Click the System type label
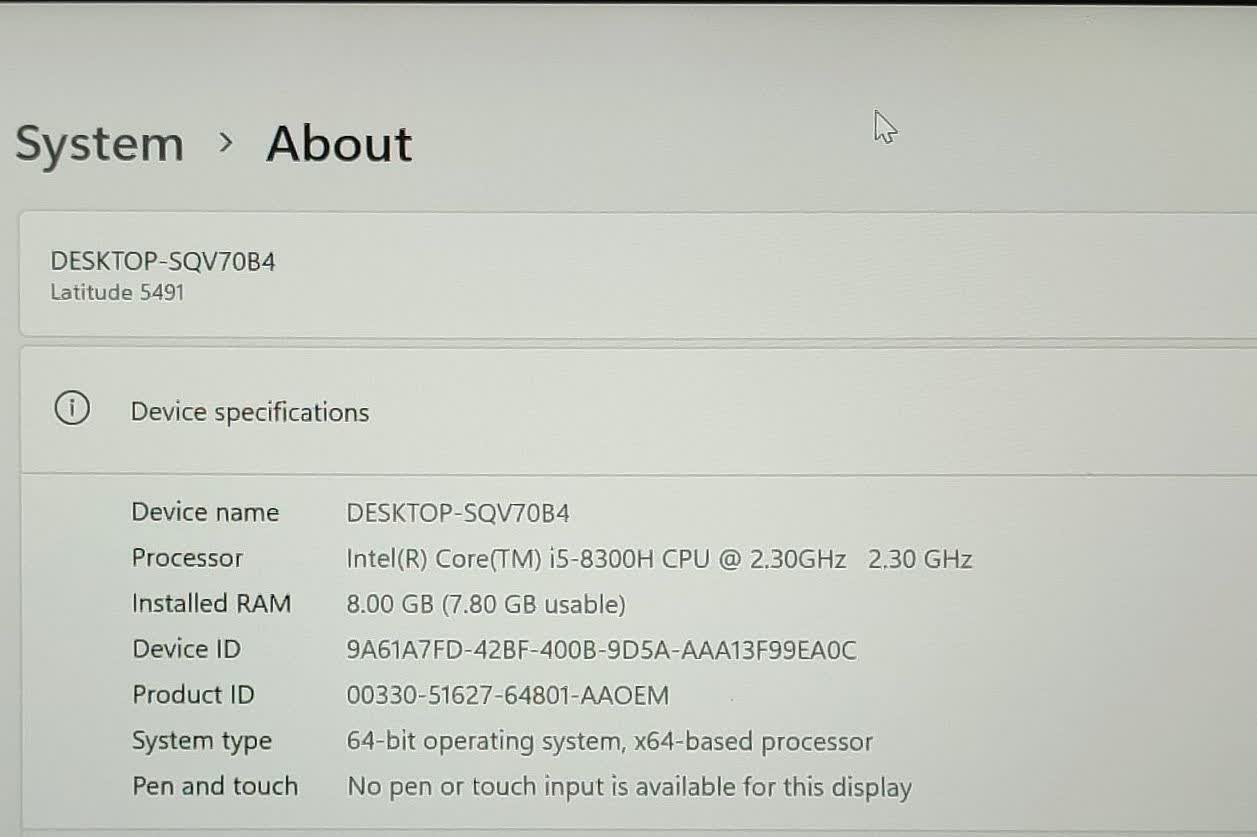Viewport: 1257px width, 837px height. click(x=201, y=741)
